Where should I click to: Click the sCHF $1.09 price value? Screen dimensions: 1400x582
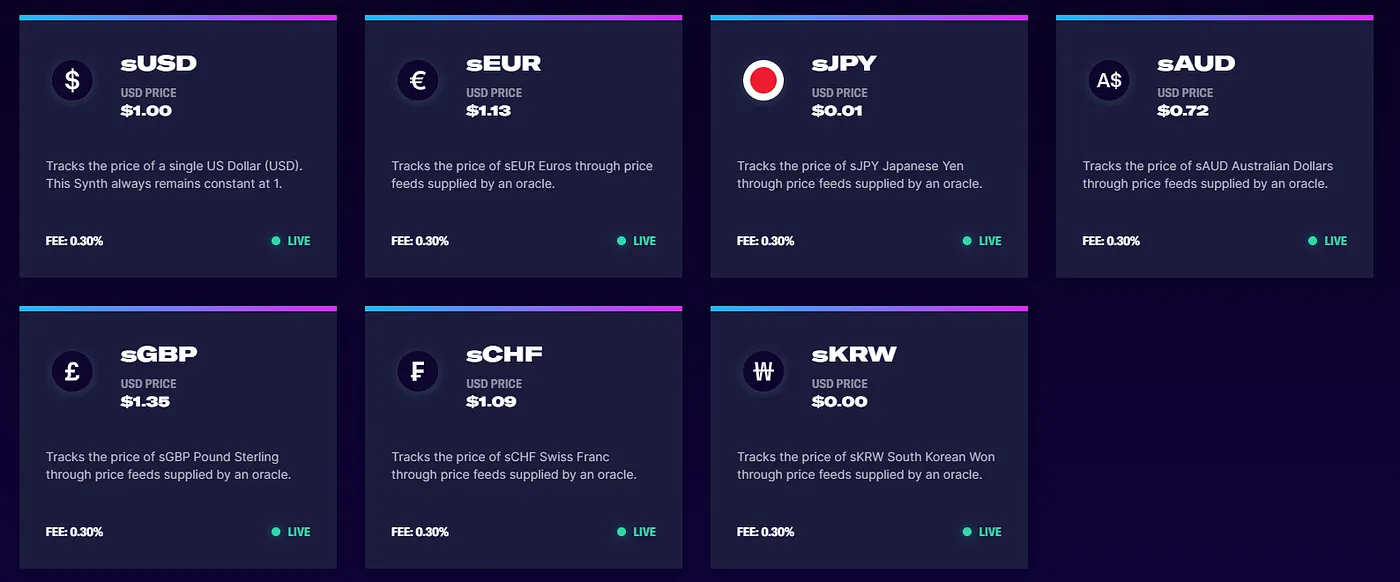(x=491, y=402)
